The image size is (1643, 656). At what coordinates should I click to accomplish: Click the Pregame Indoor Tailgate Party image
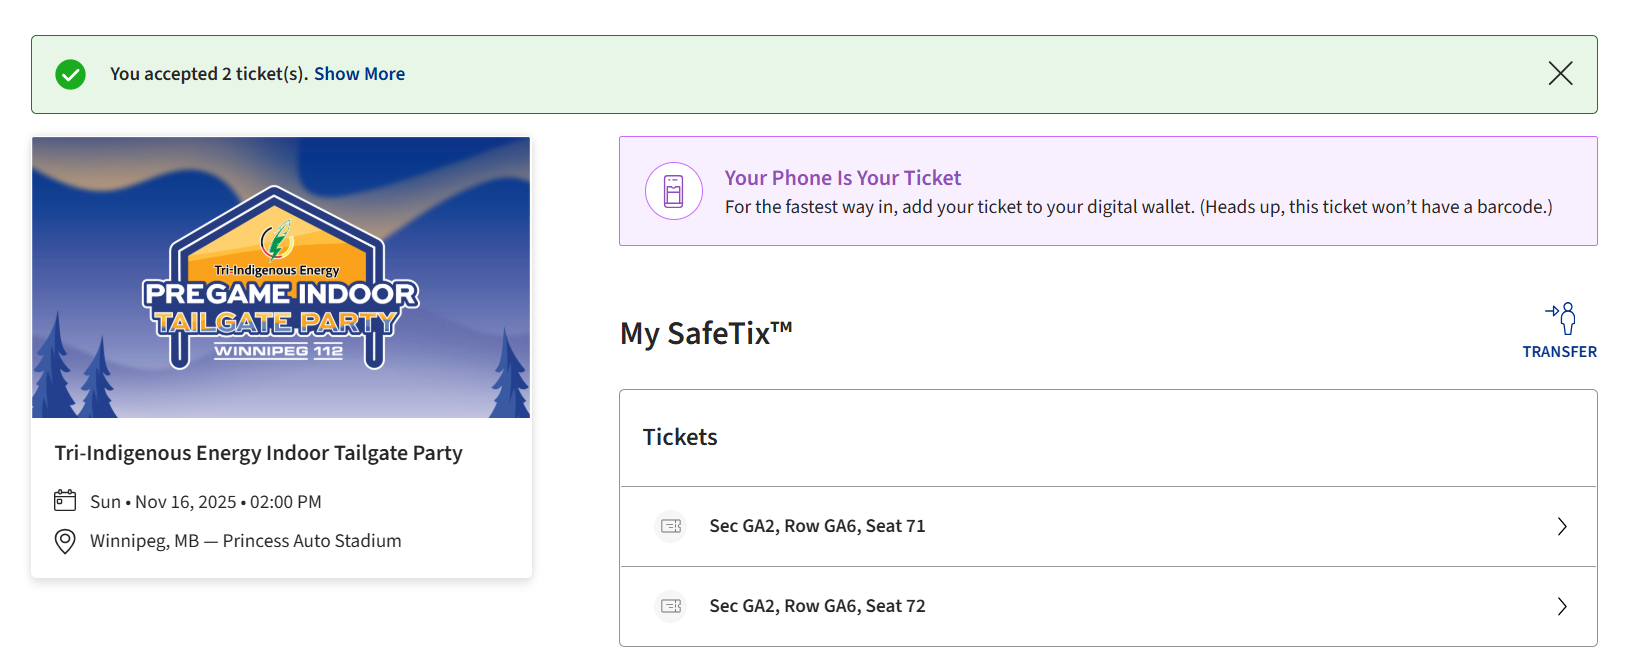click(281, 278)
